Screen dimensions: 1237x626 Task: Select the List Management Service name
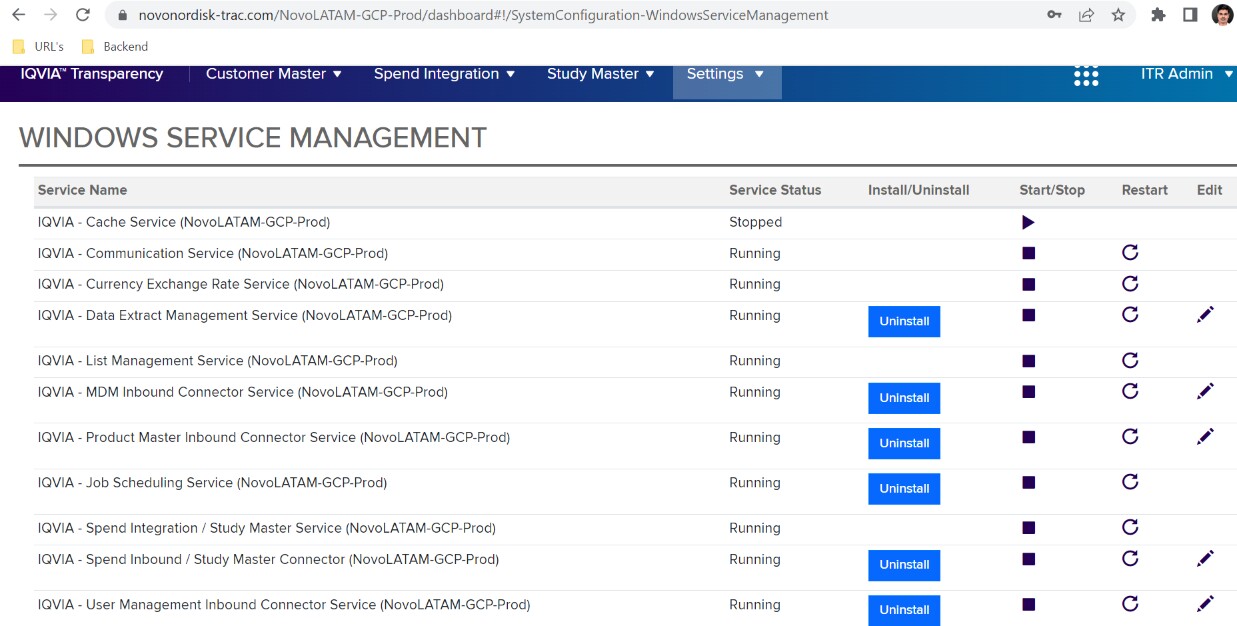[218, 360]
